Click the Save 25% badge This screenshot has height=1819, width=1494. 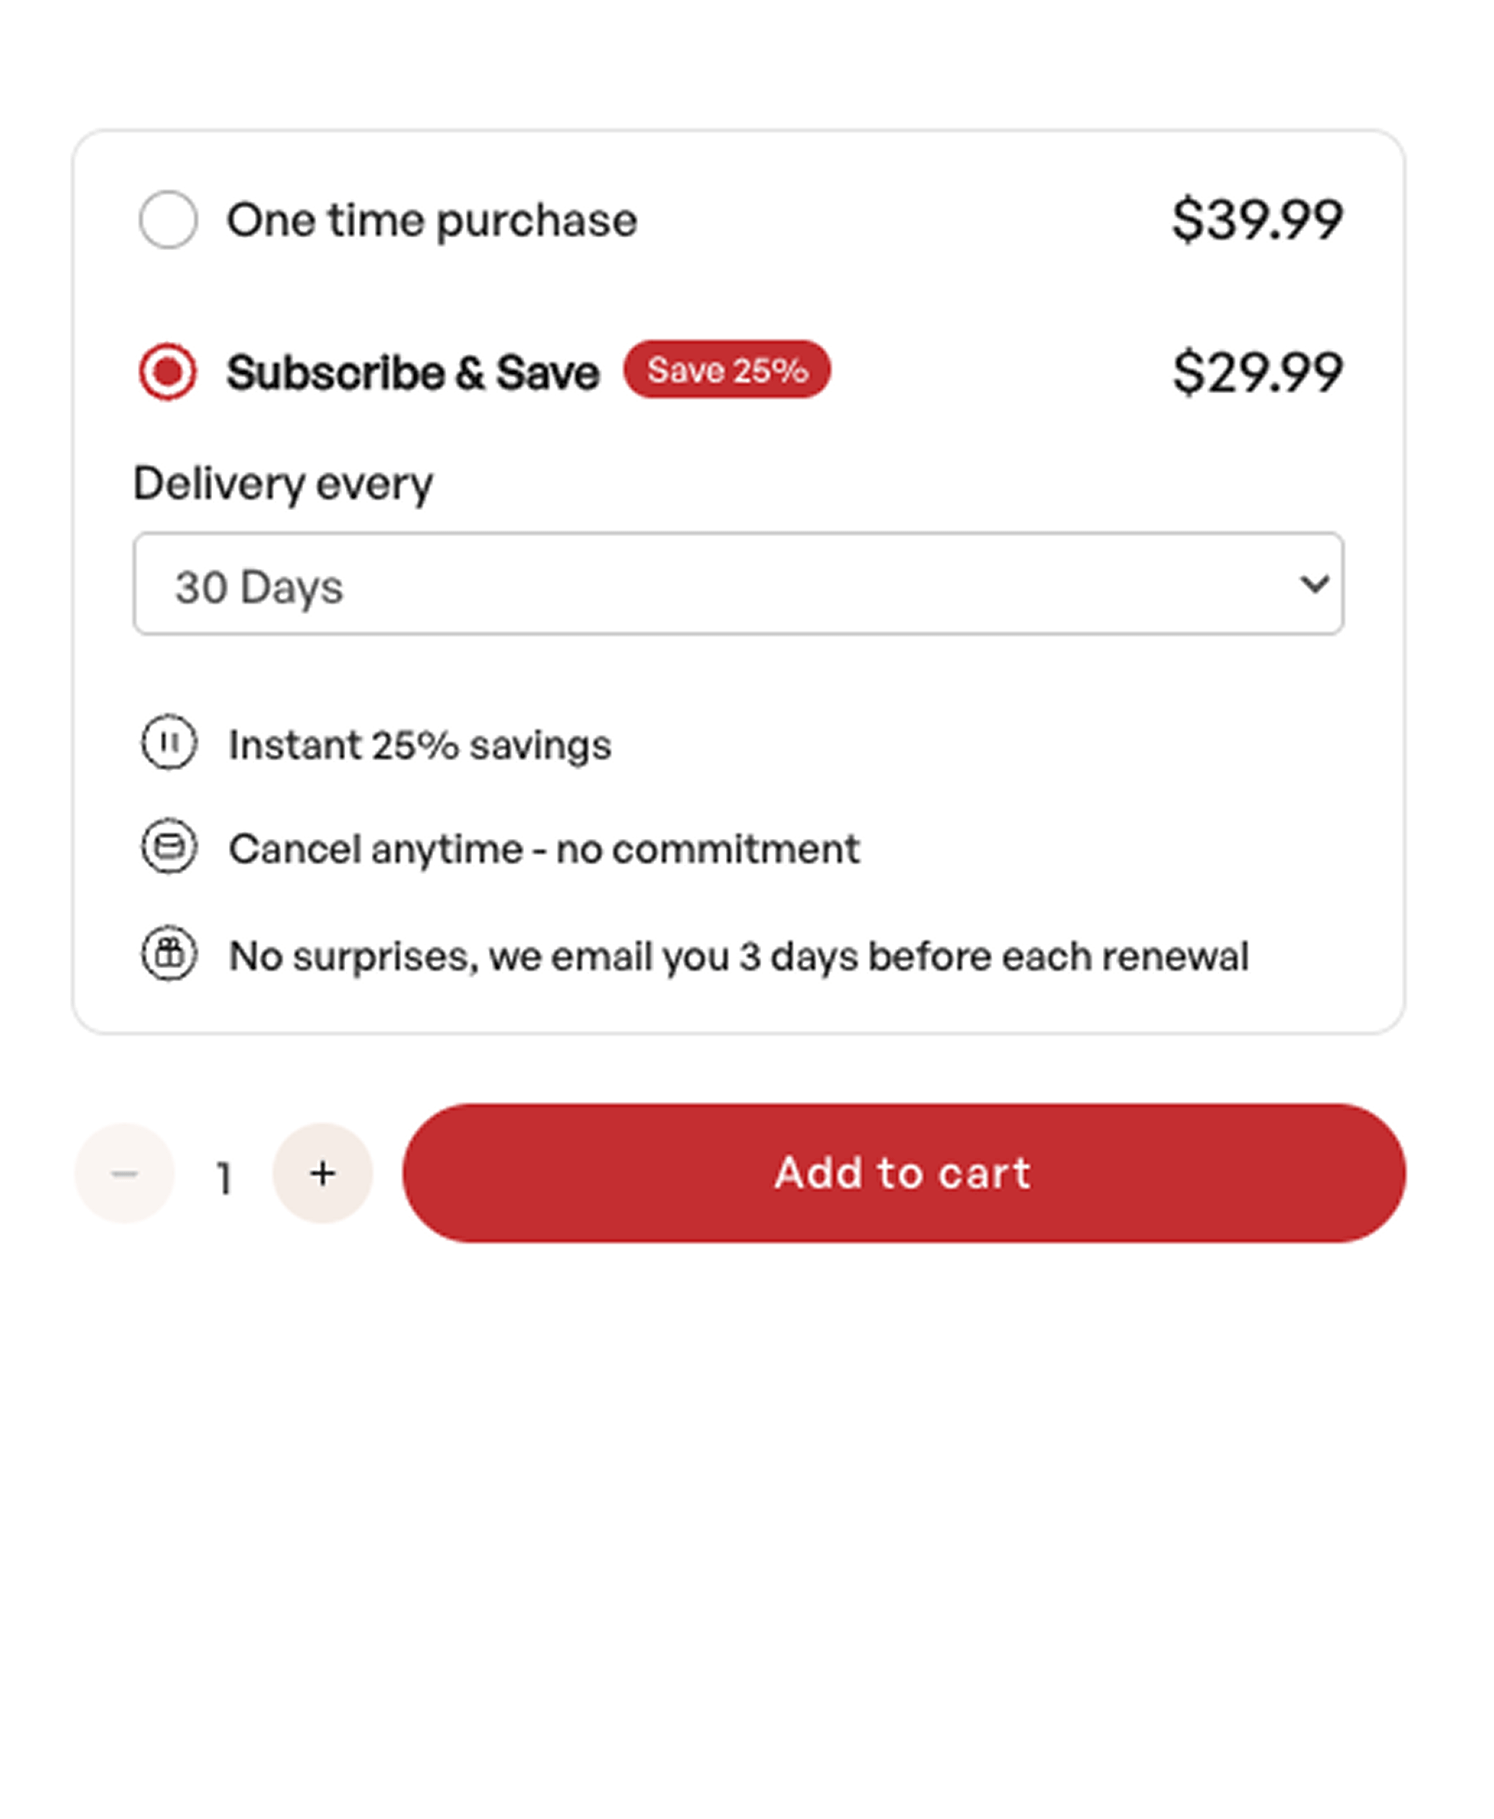[727, 370]
